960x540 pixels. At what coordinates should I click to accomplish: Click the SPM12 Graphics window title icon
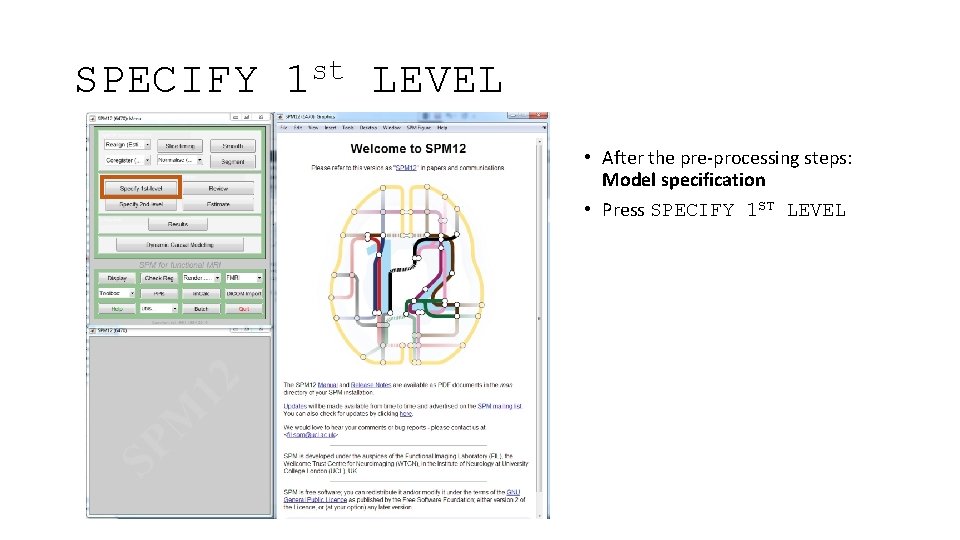click(x=280, y=116)
